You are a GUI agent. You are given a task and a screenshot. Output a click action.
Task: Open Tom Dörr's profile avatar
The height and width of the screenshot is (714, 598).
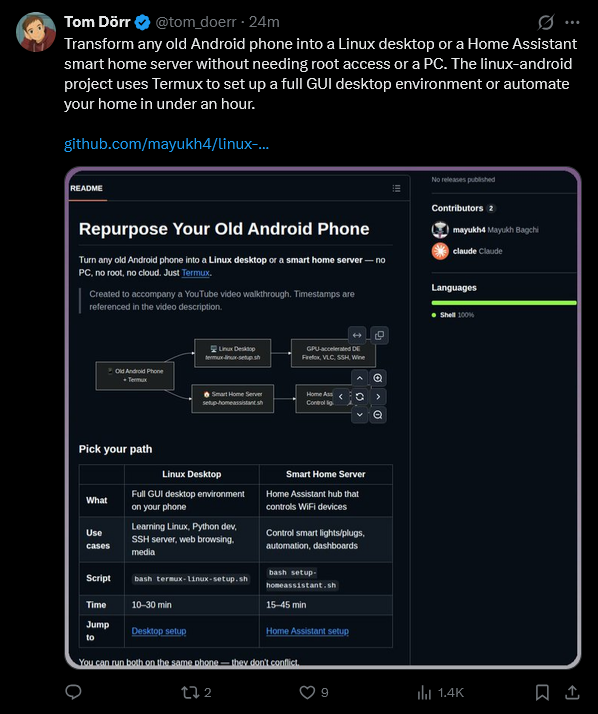pos(36,32)
